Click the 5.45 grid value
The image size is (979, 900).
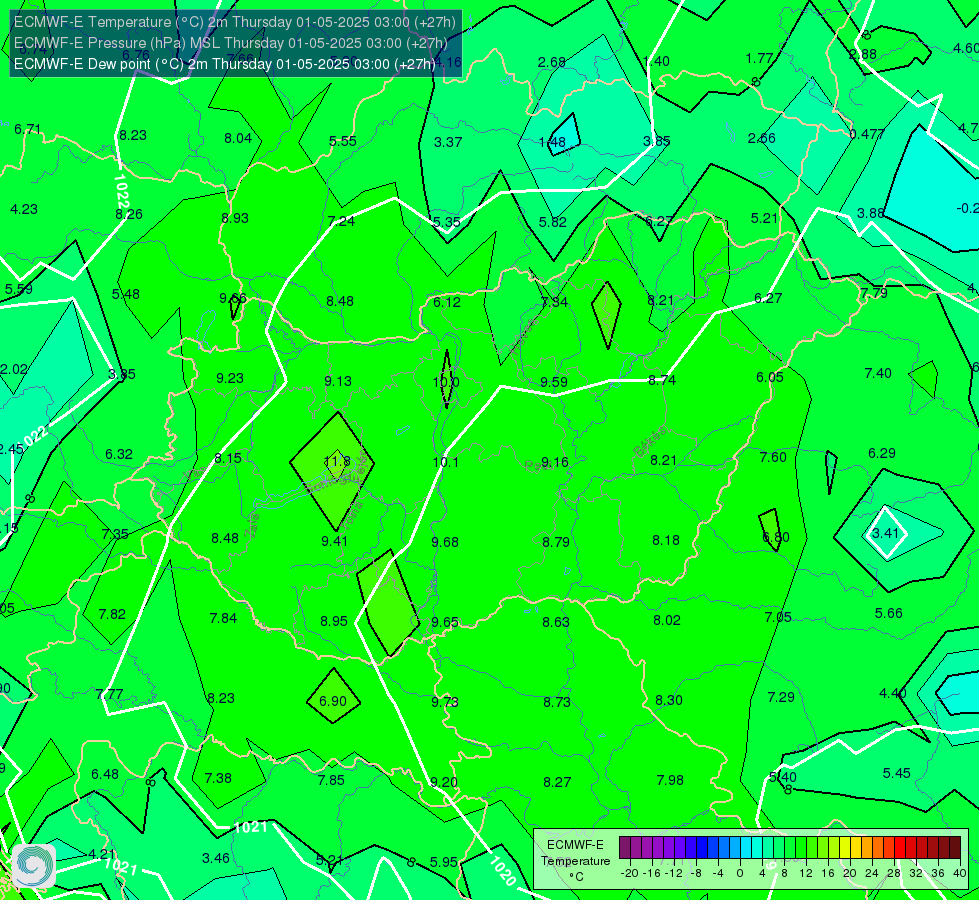(897, 773)
